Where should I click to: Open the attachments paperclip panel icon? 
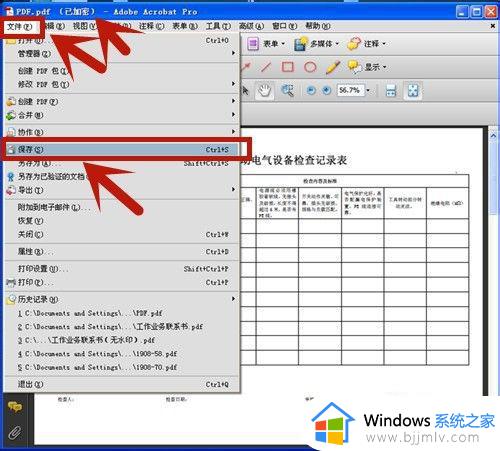tap(15, 432)
